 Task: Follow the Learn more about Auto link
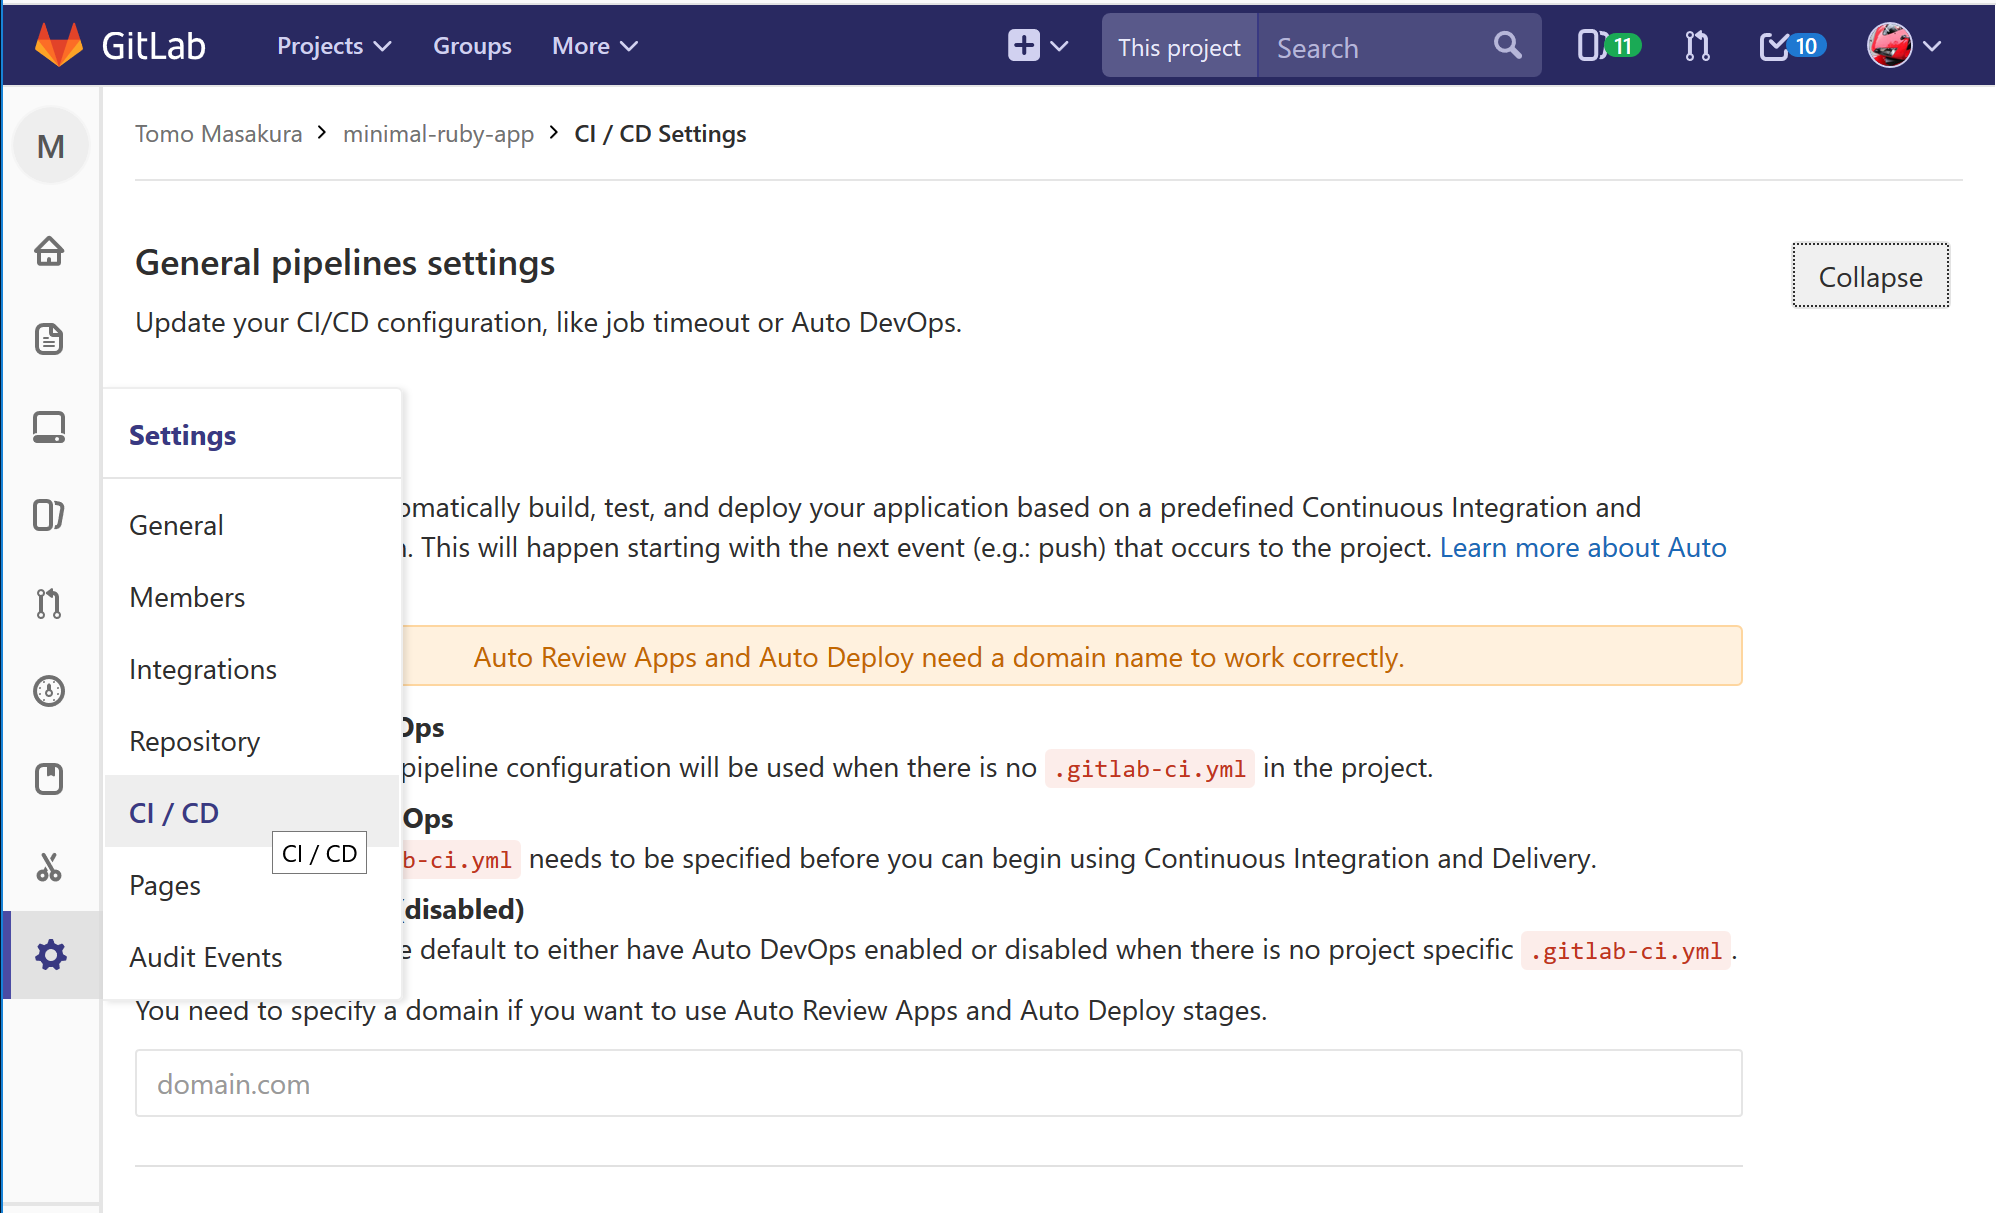click(x=1582, y=548)
